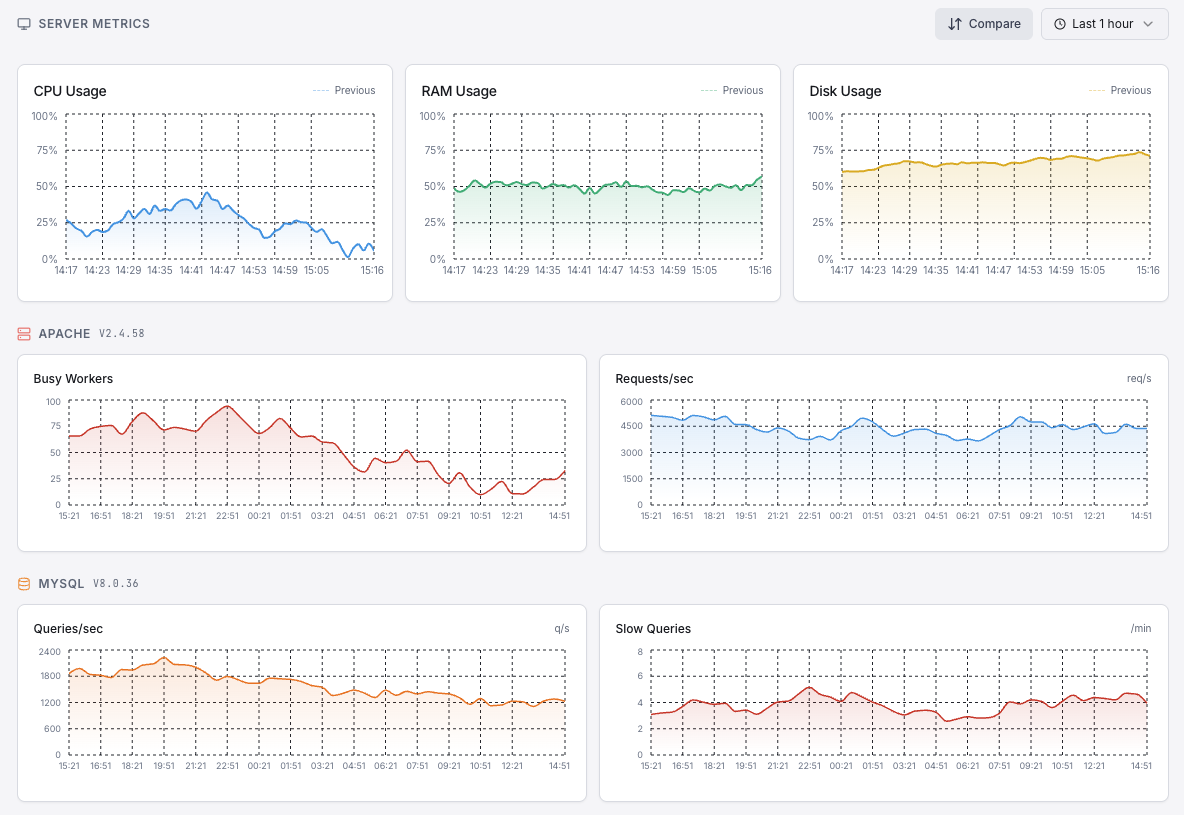1184x815 pixels.
Task: Click the q/s unit label on Queries/sec chart
Action: (x=562, y=628)
